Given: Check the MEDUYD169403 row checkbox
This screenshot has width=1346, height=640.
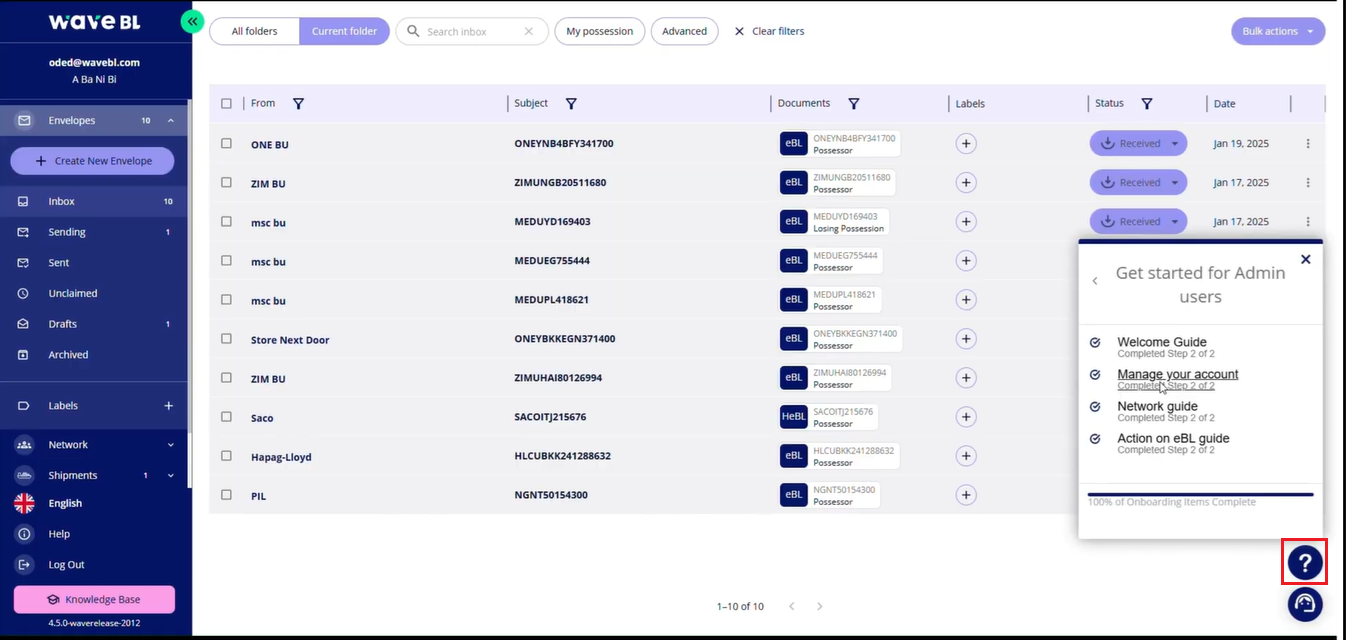Looking at the screenshot, I should pyautogui.click(x=226, y=222).
